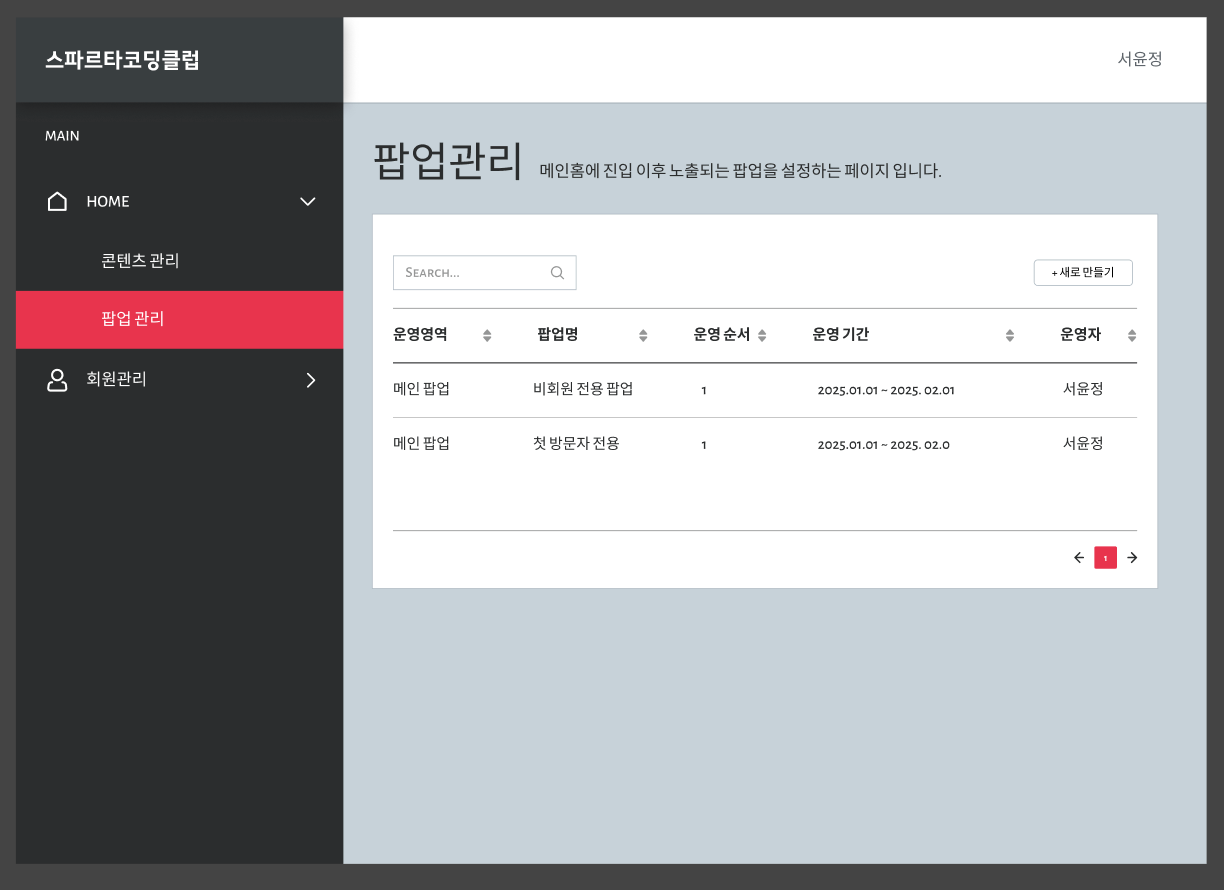Click the + 새로 만들기 button
This screenshot has width=1224, height=890.
pyautogui.click(x=1083, y=272)
